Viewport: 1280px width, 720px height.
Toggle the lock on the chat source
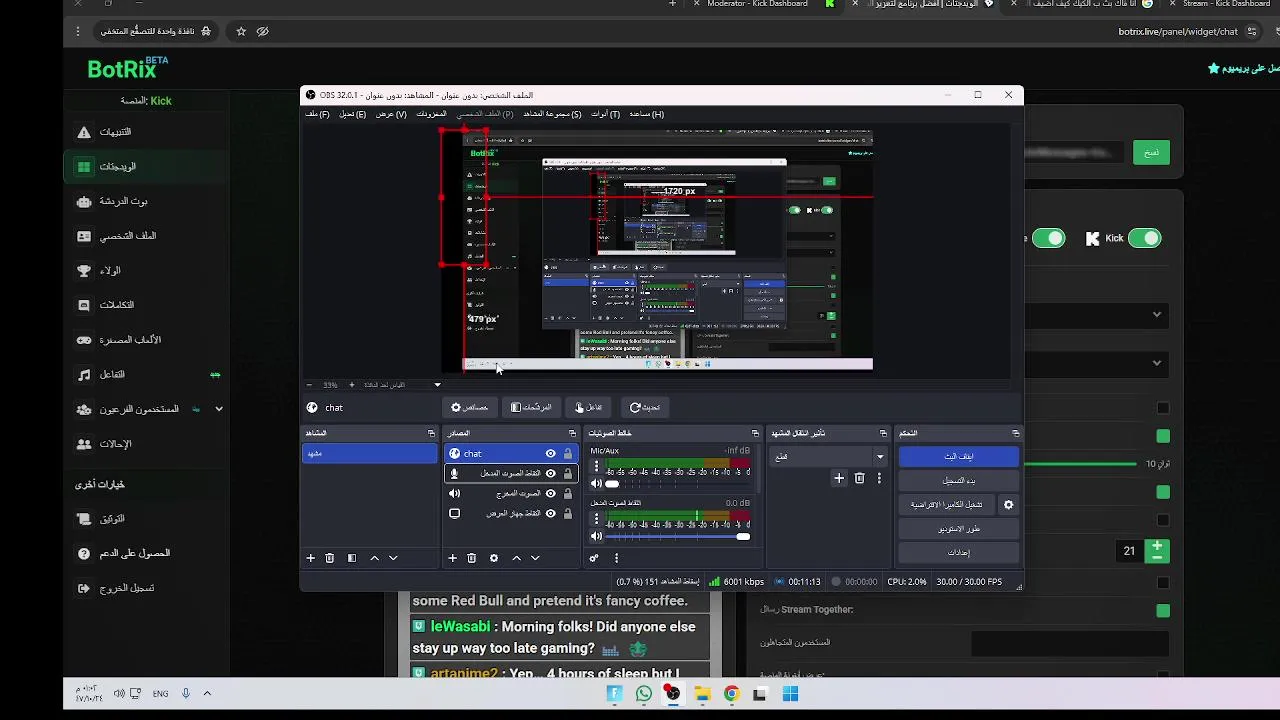tap(568, 454)
